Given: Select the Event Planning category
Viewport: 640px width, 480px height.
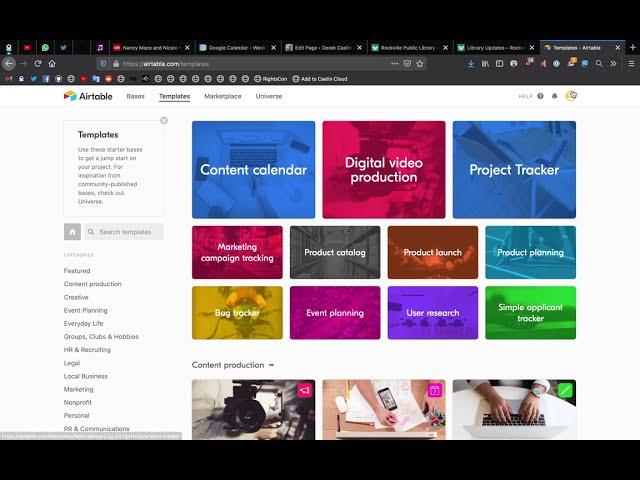Looking at the screenshot, I should coord(86,310).
